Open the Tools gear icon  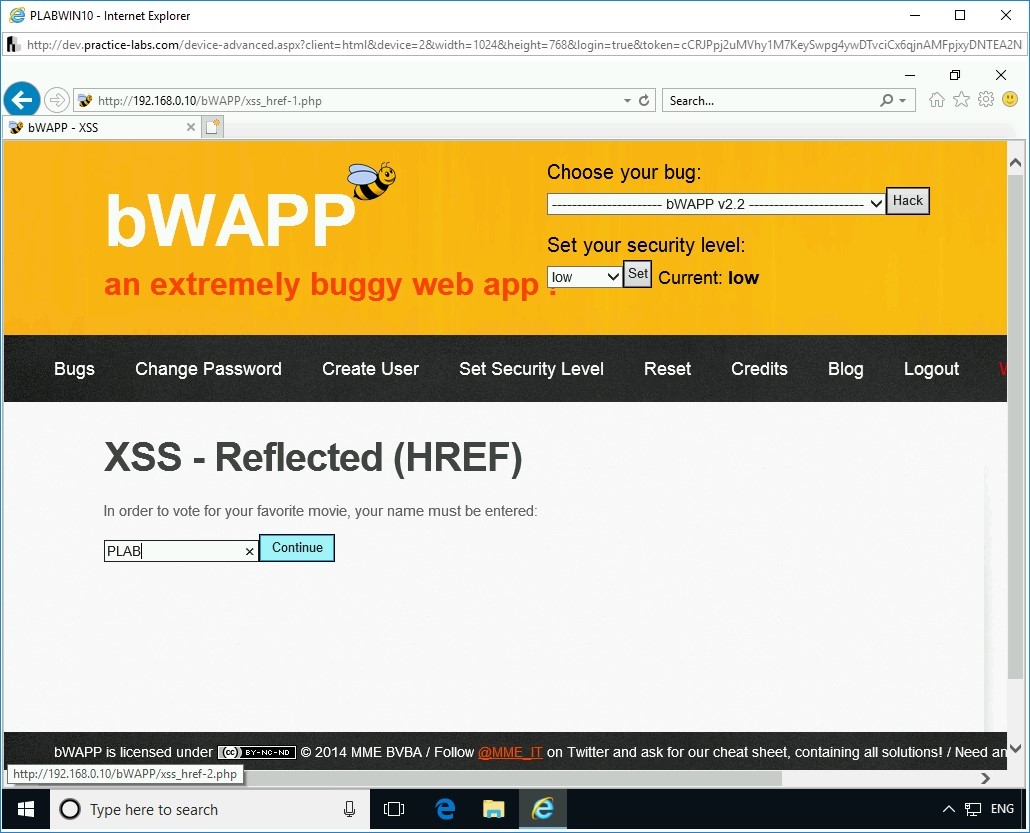pyautogui.click(x=985, y=99)
